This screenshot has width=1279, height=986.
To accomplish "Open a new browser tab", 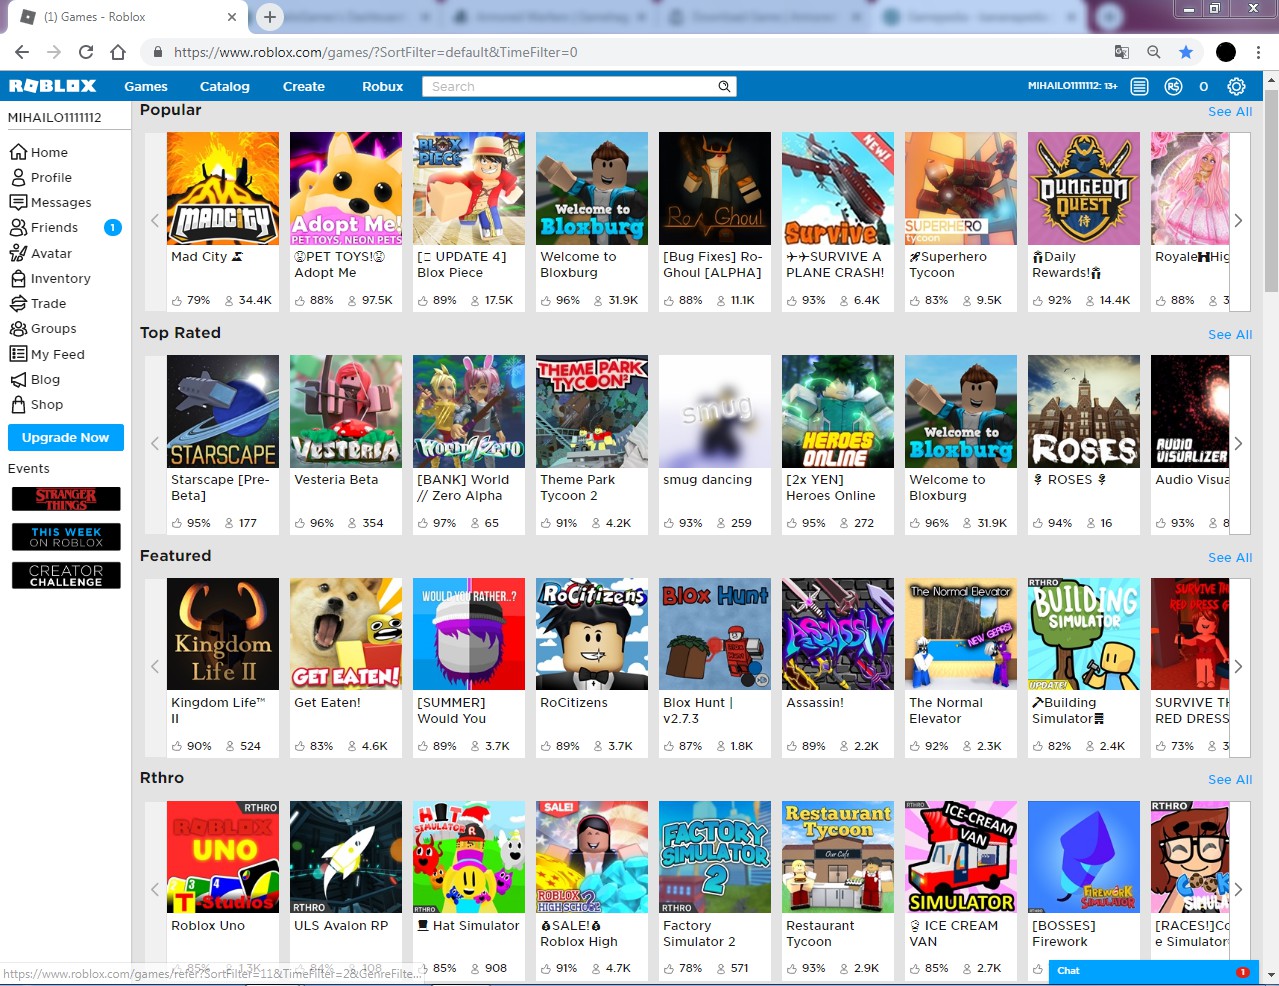I will [x=269, y=16].
